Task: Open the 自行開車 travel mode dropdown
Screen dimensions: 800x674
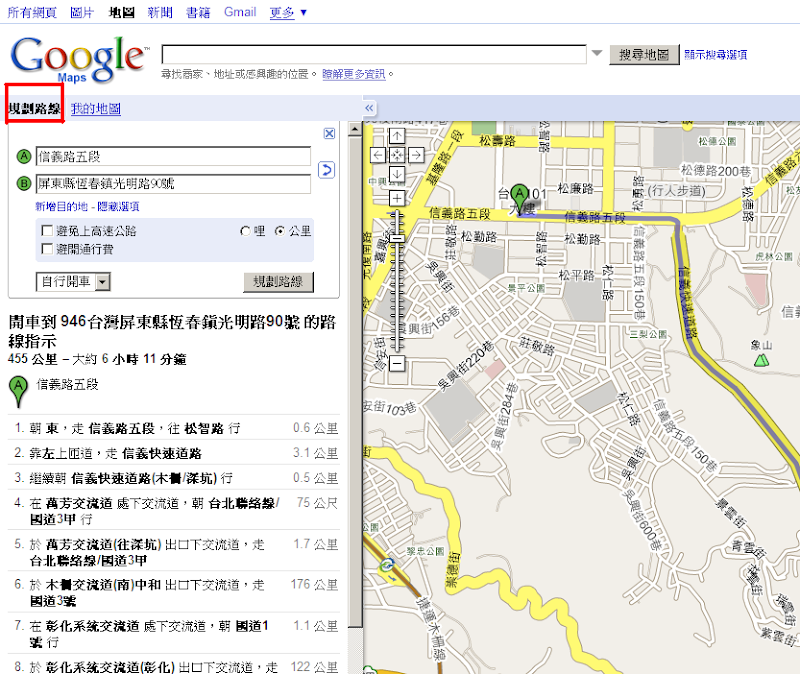Action: tap(73, 282)
